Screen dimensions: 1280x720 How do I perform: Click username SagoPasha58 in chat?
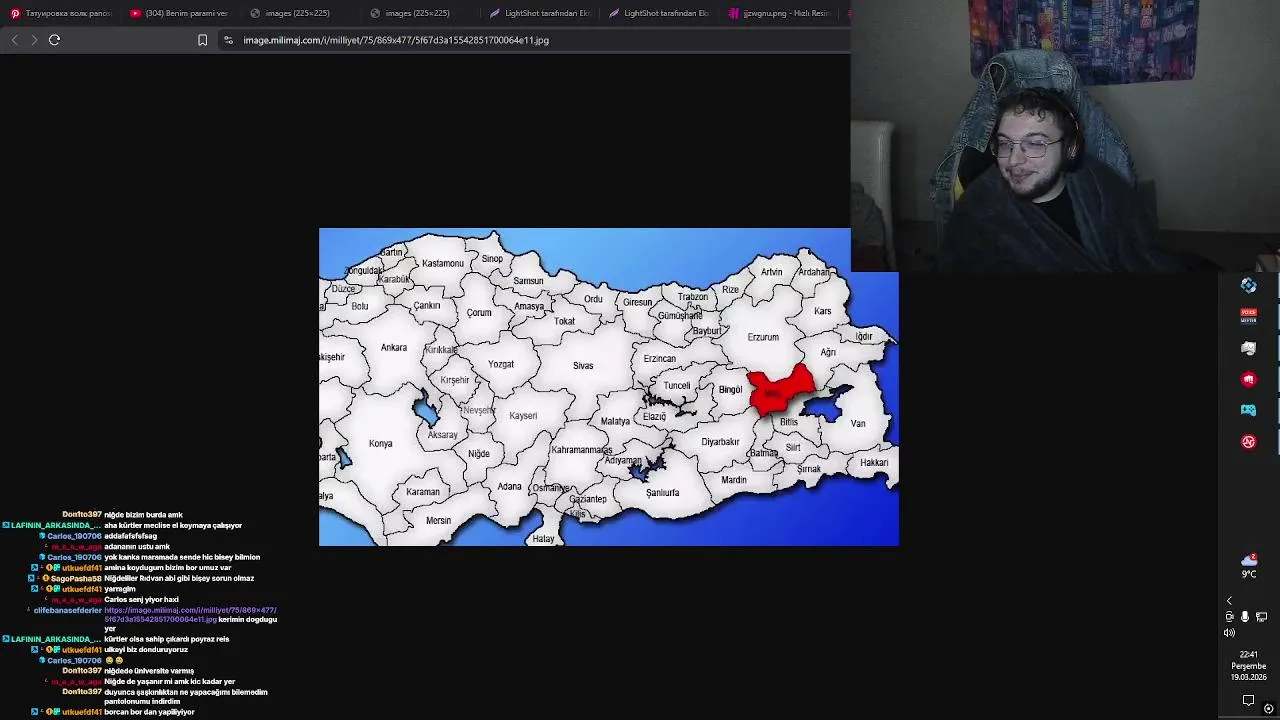[x=76, y=578]
